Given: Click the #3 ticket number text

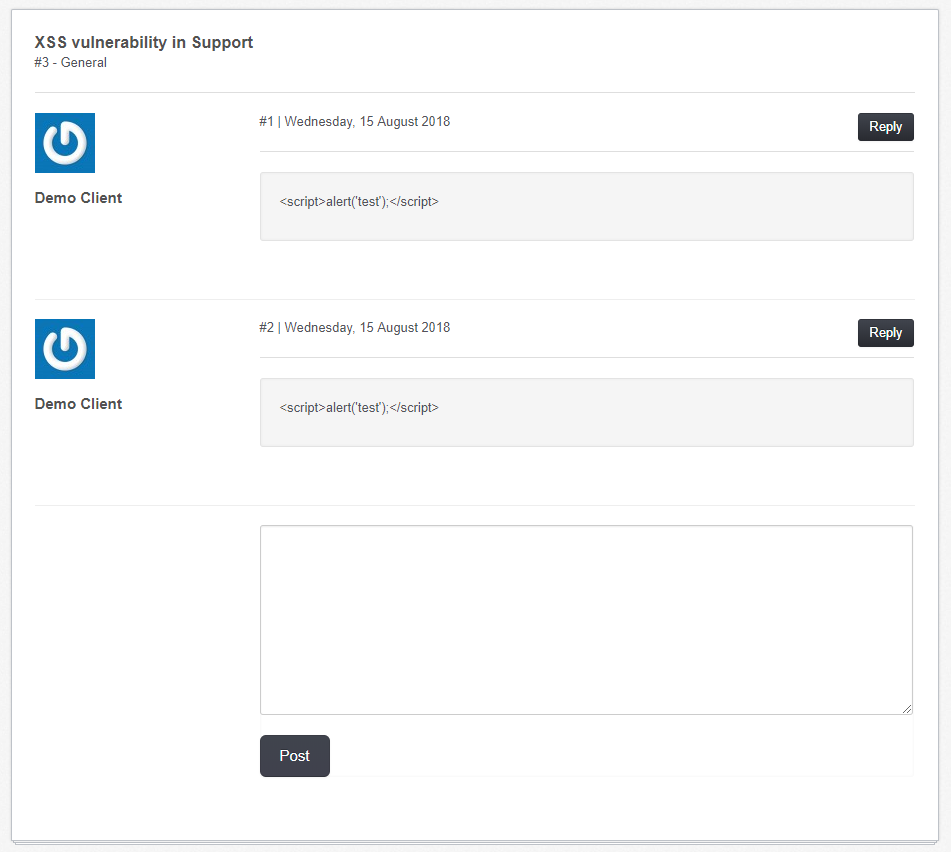Looking at the screenshot, I should pyautogui.click(x=42, y=62).
